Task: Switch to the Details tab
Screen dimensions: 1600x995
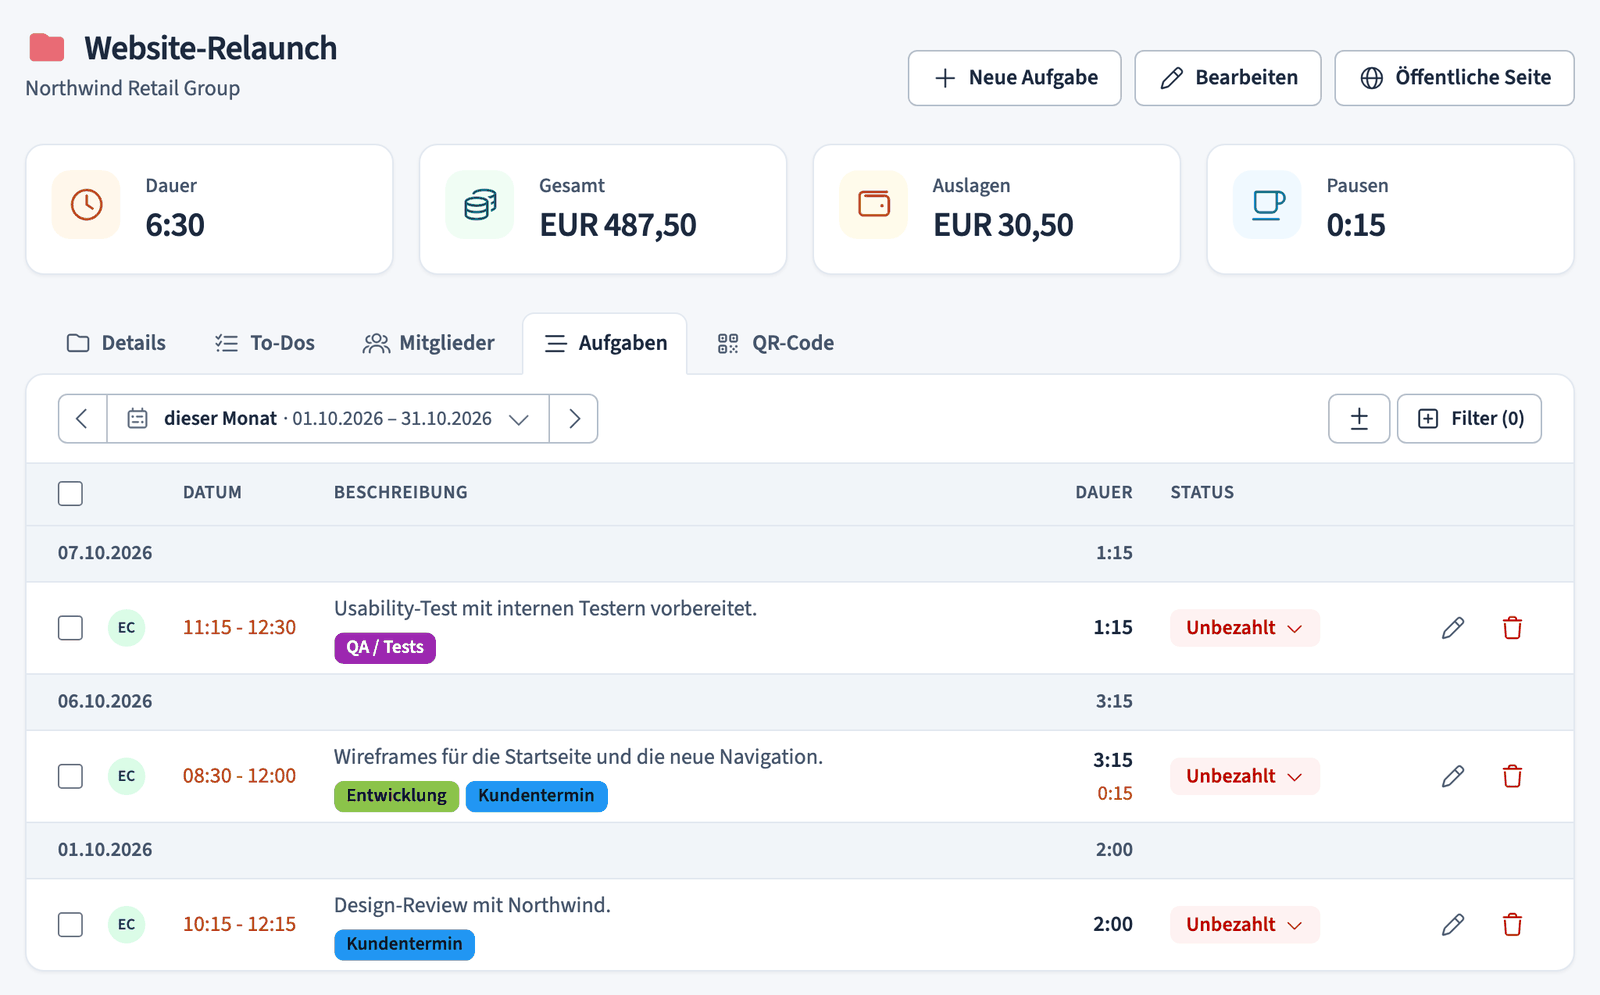Action: (116, 343)
